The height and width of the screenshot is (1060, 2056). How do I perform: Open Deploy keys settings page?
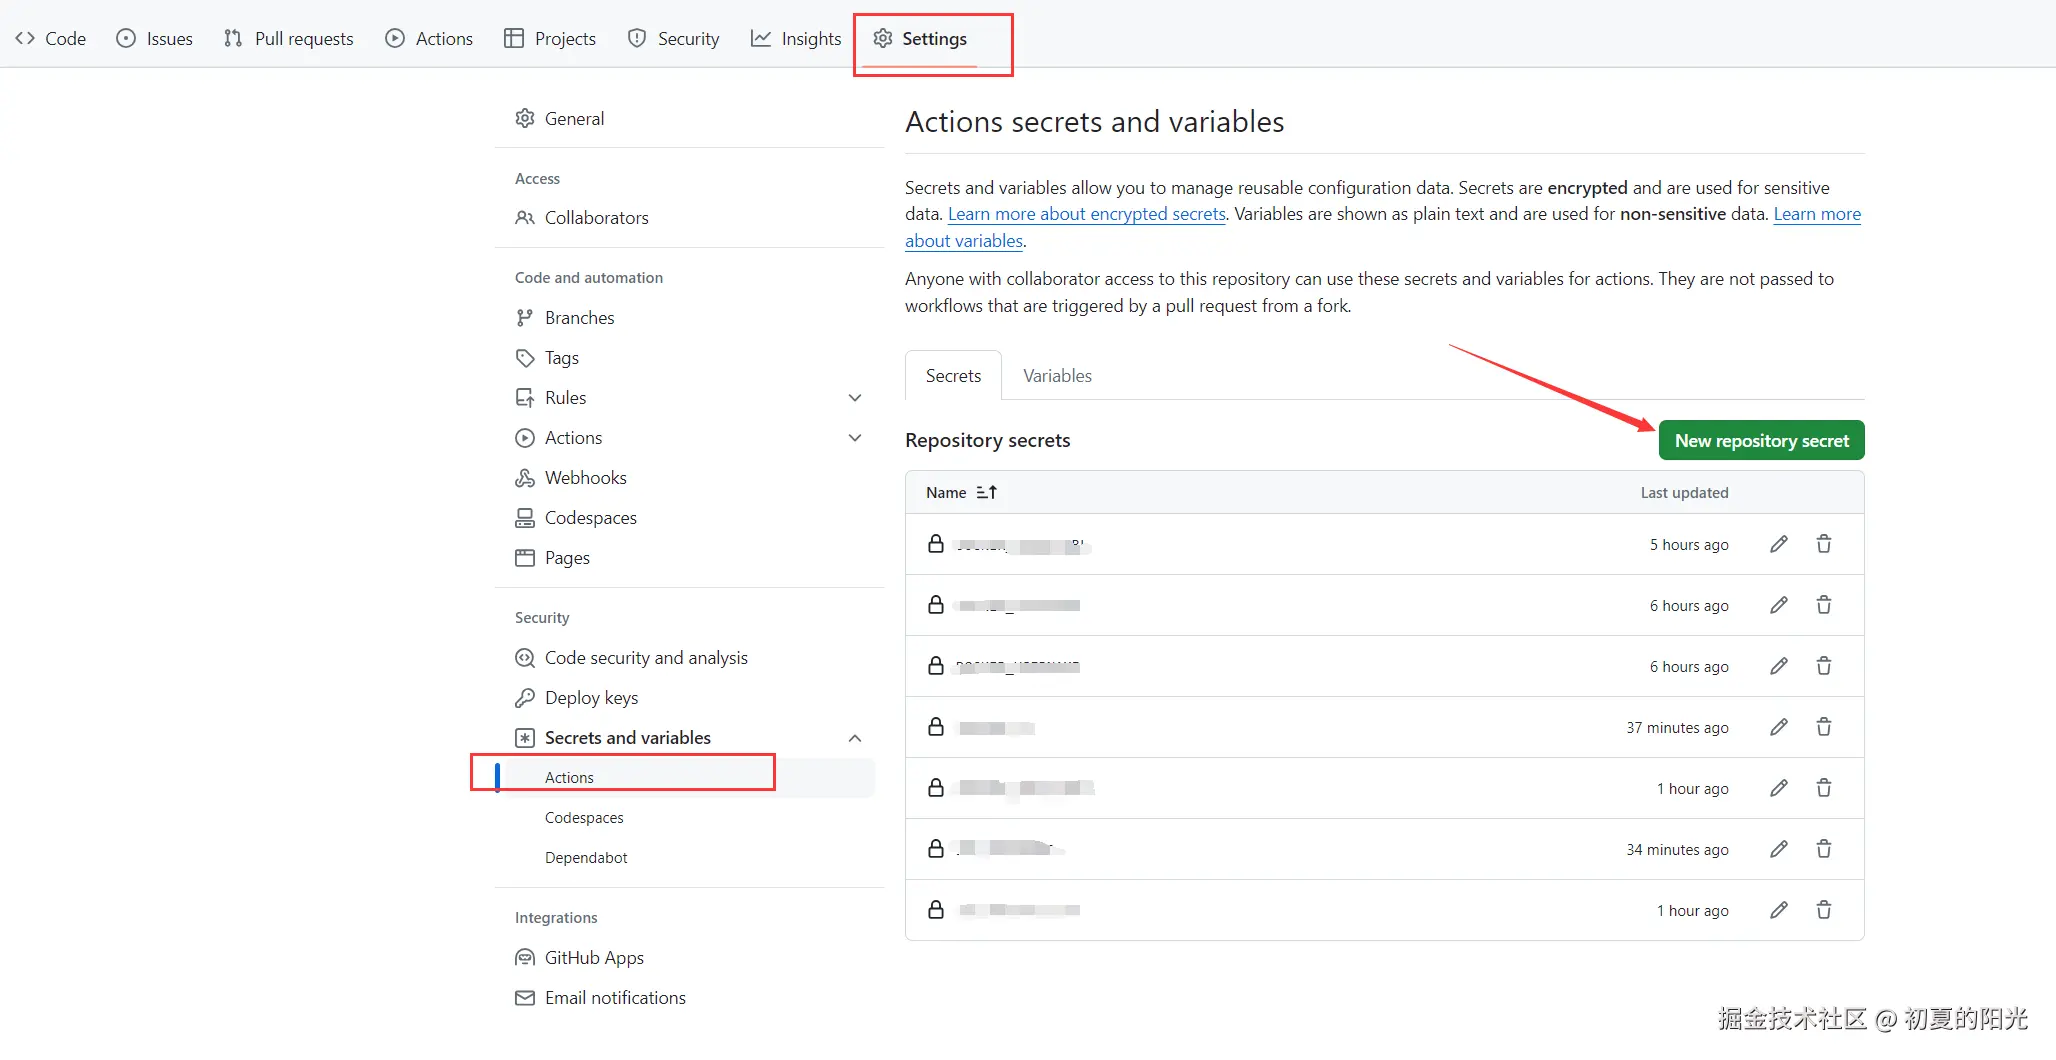(x=591, y=698)
